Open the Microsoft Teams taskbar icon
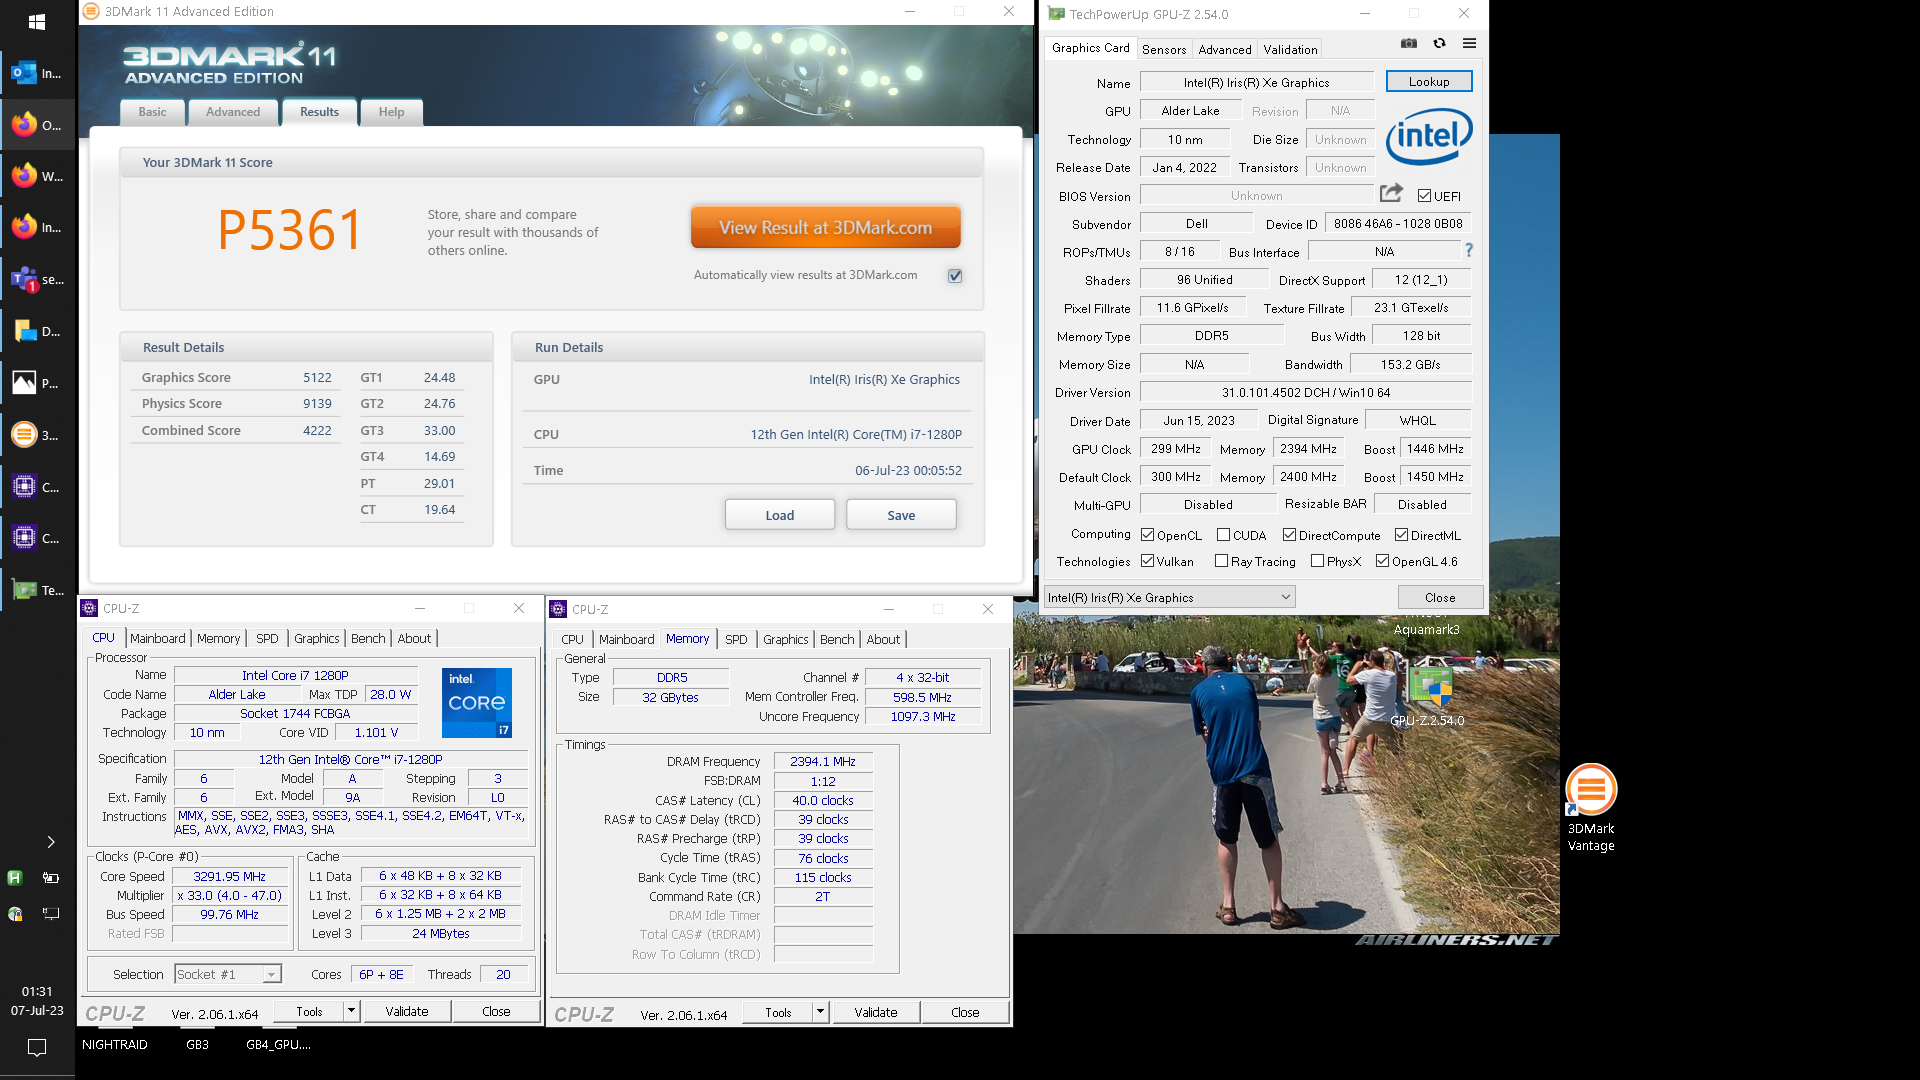Image resolution: width=1920 pixels, height=1080 pixels. tap(37, 280)
